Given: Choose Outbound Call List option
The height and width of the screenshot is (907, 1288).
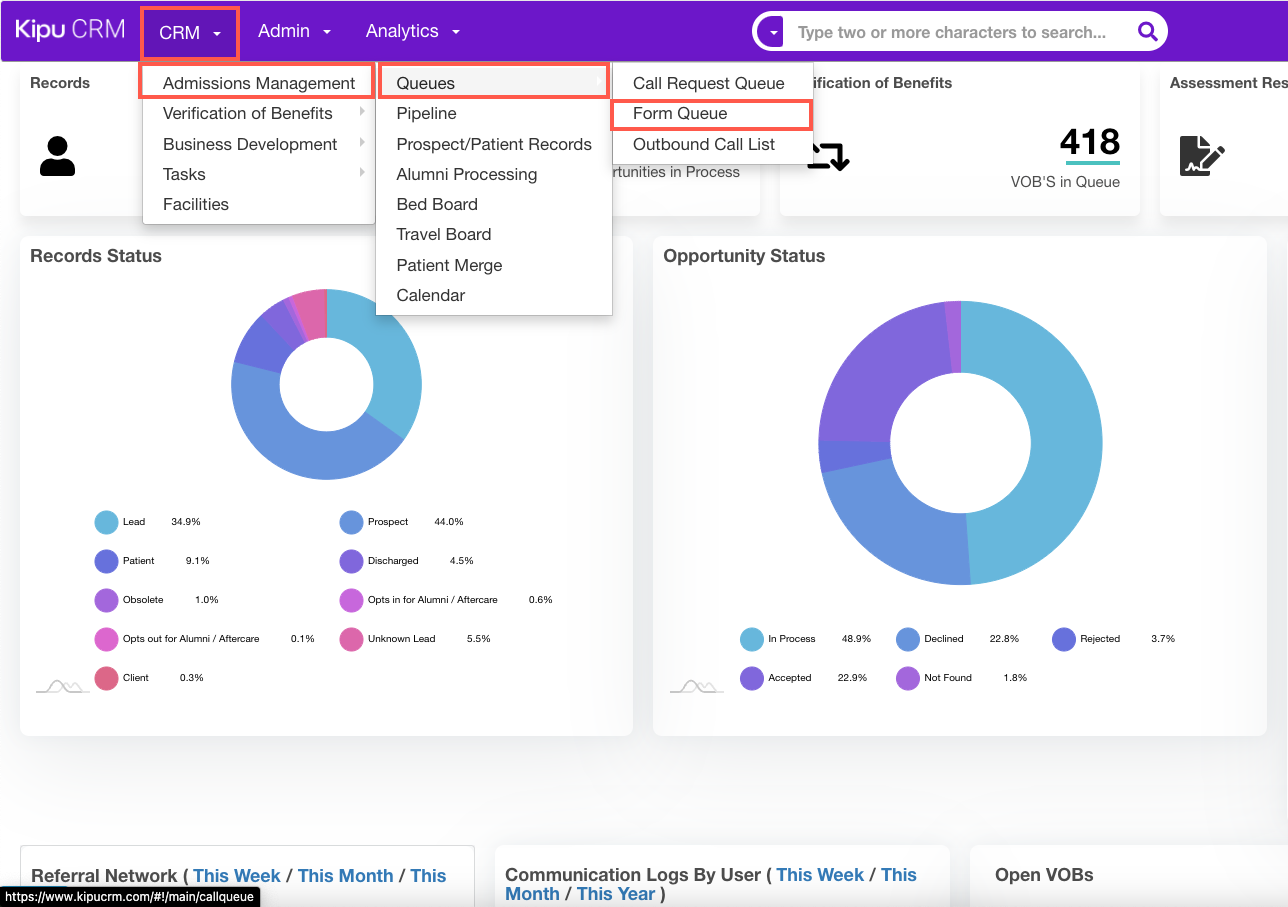Looking at the screenshot, I should click(704, 144).
